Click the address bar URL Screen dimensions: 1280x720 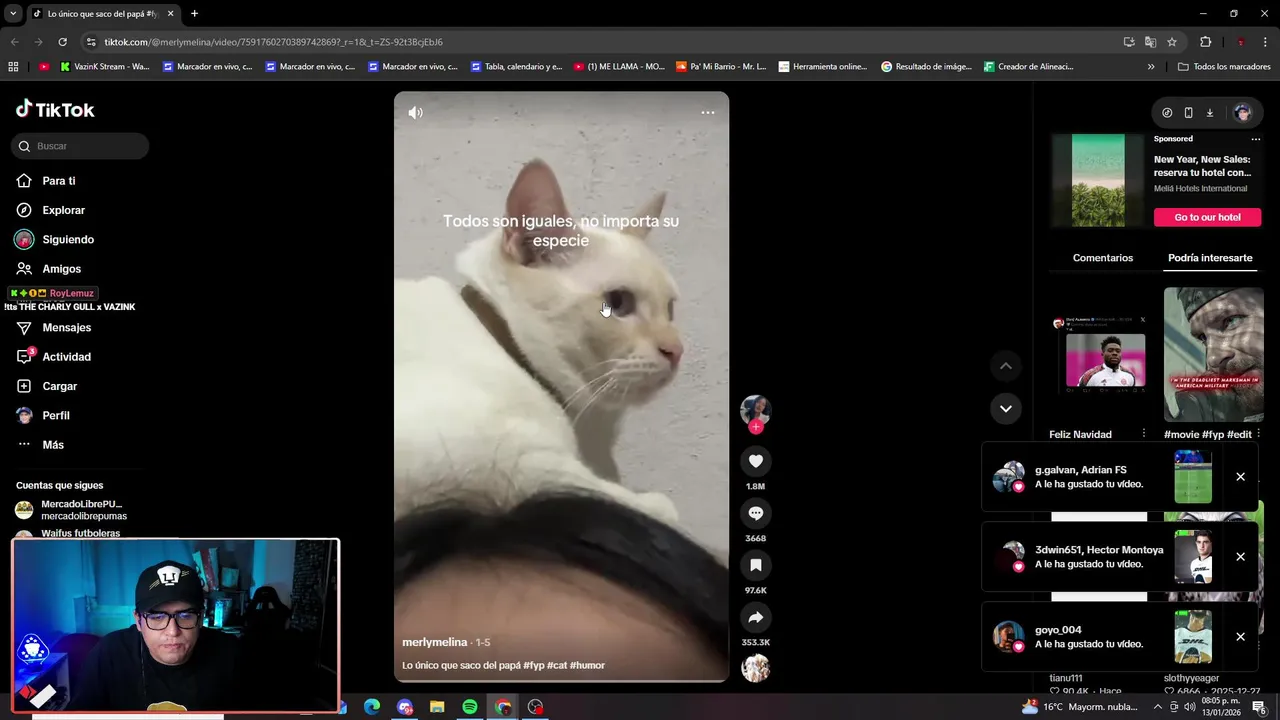274,42
